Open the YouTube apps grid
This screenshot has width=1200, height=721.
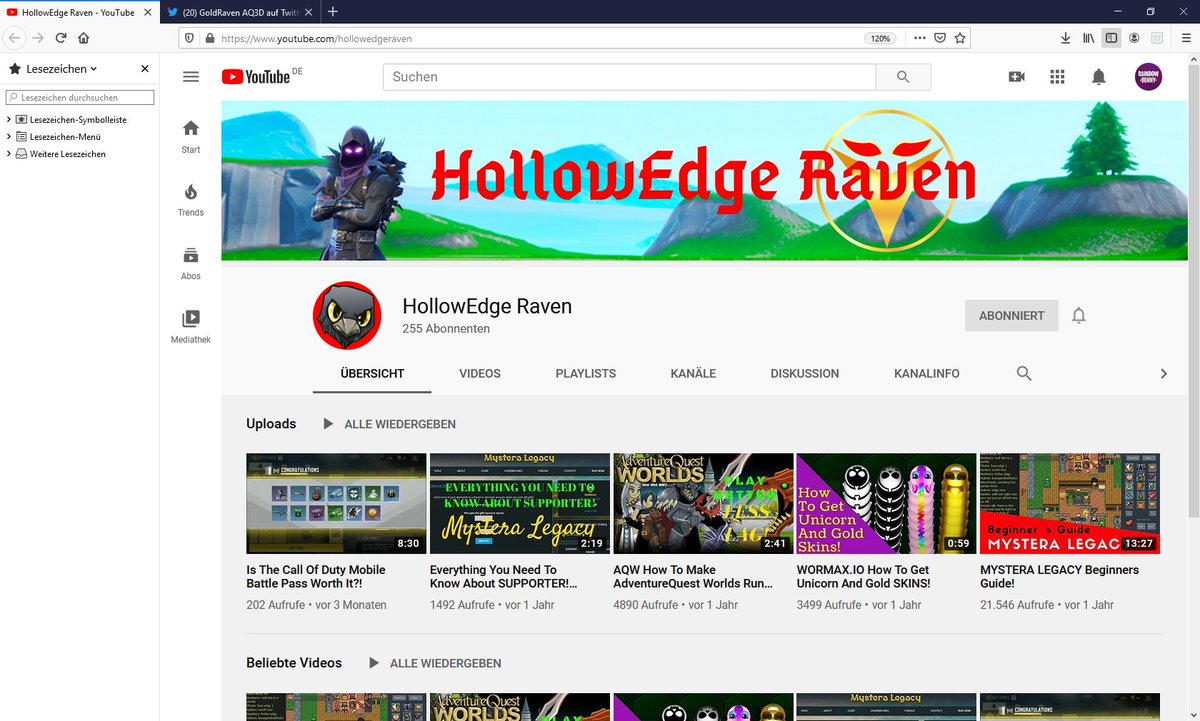click(1058, 77)
